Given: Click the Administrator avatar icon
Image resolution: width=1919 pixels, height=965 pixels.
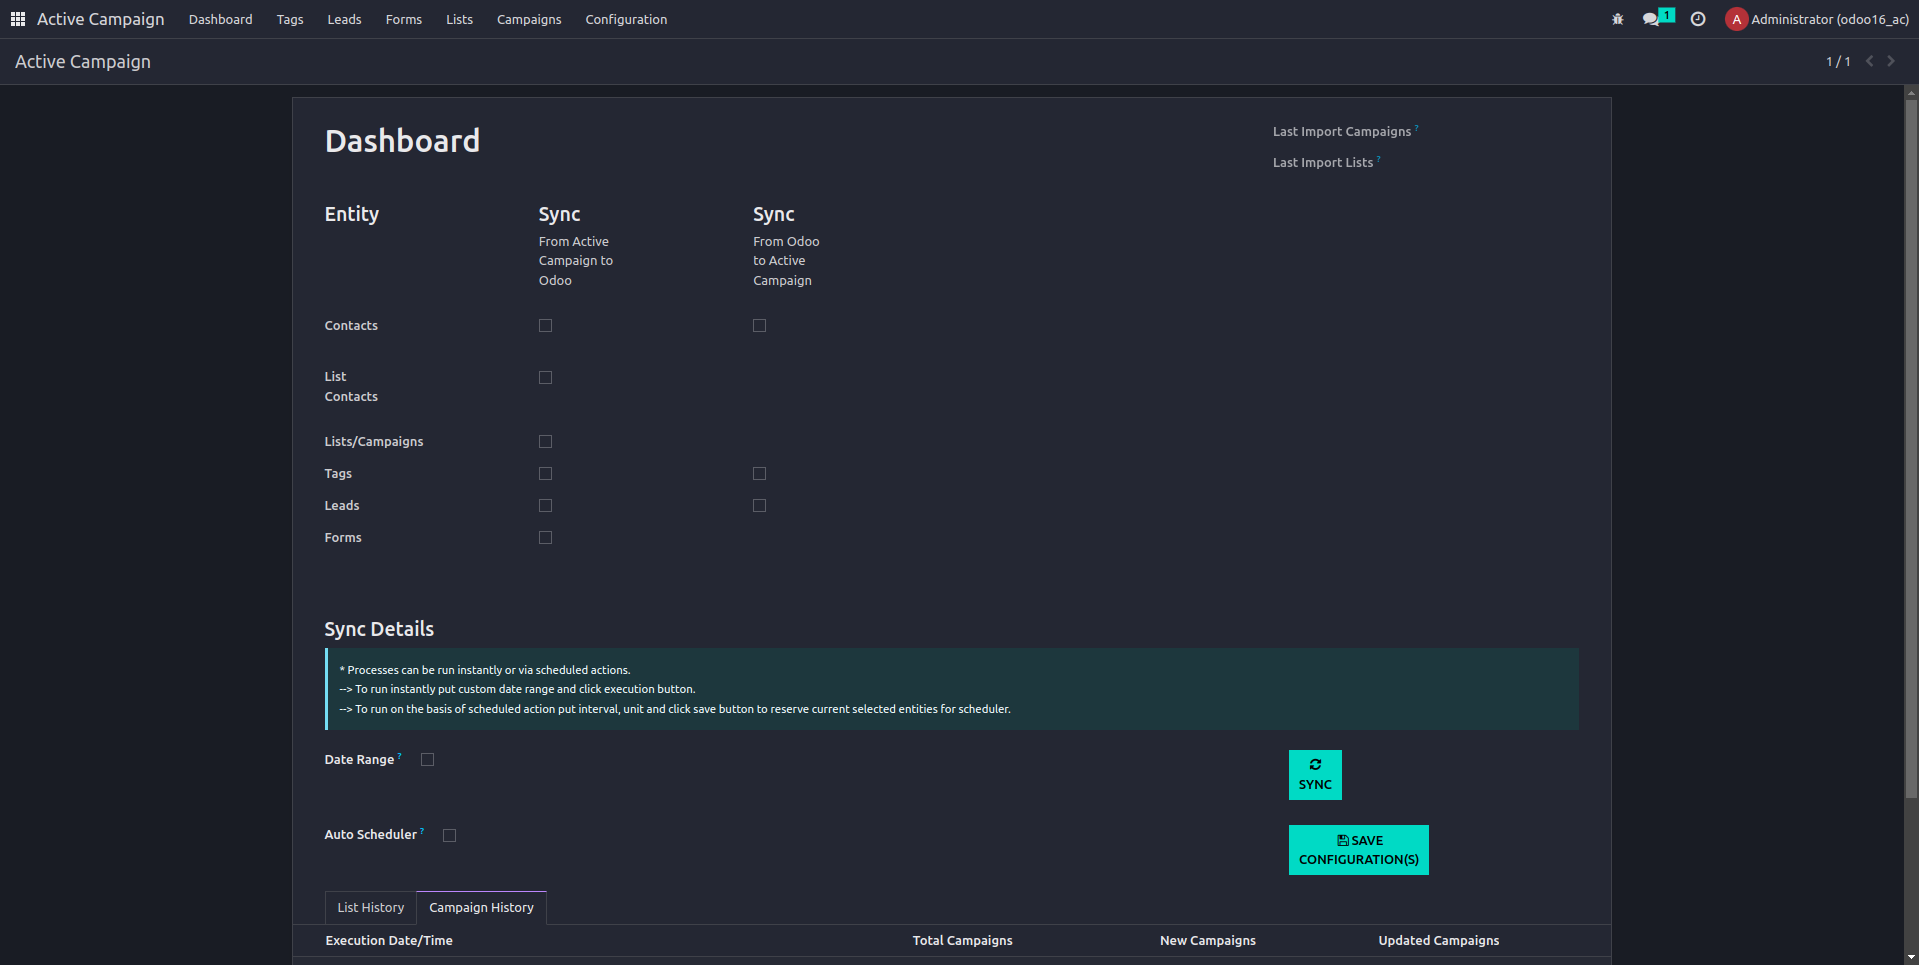Looking at the screenshot, I should (x=1737, y=19).
